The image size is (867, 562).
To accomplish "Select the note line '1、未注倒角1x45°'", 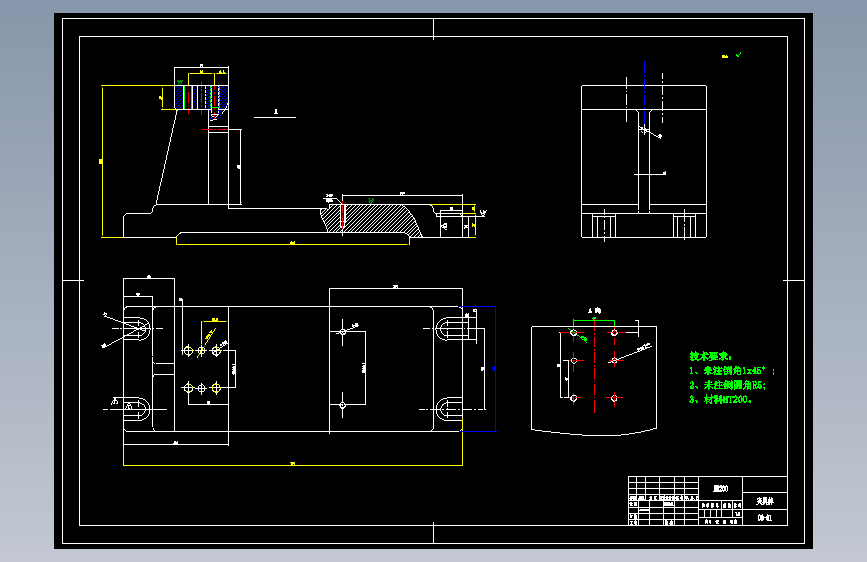I will (x=732, y=371).
